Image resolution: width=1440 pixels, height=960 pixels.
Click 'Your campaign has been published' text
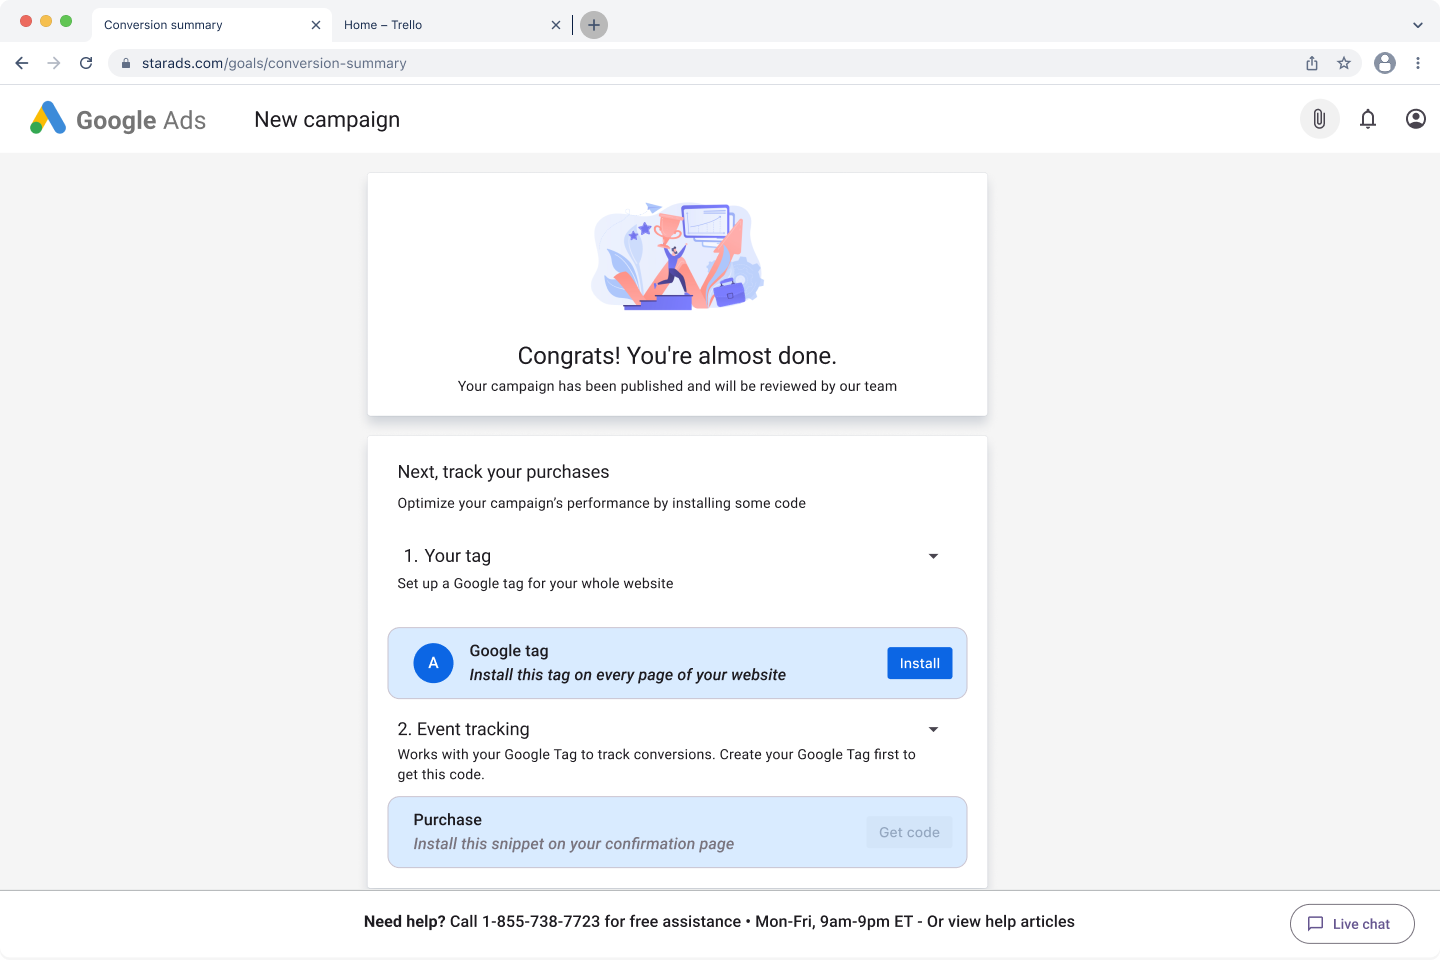677,386
